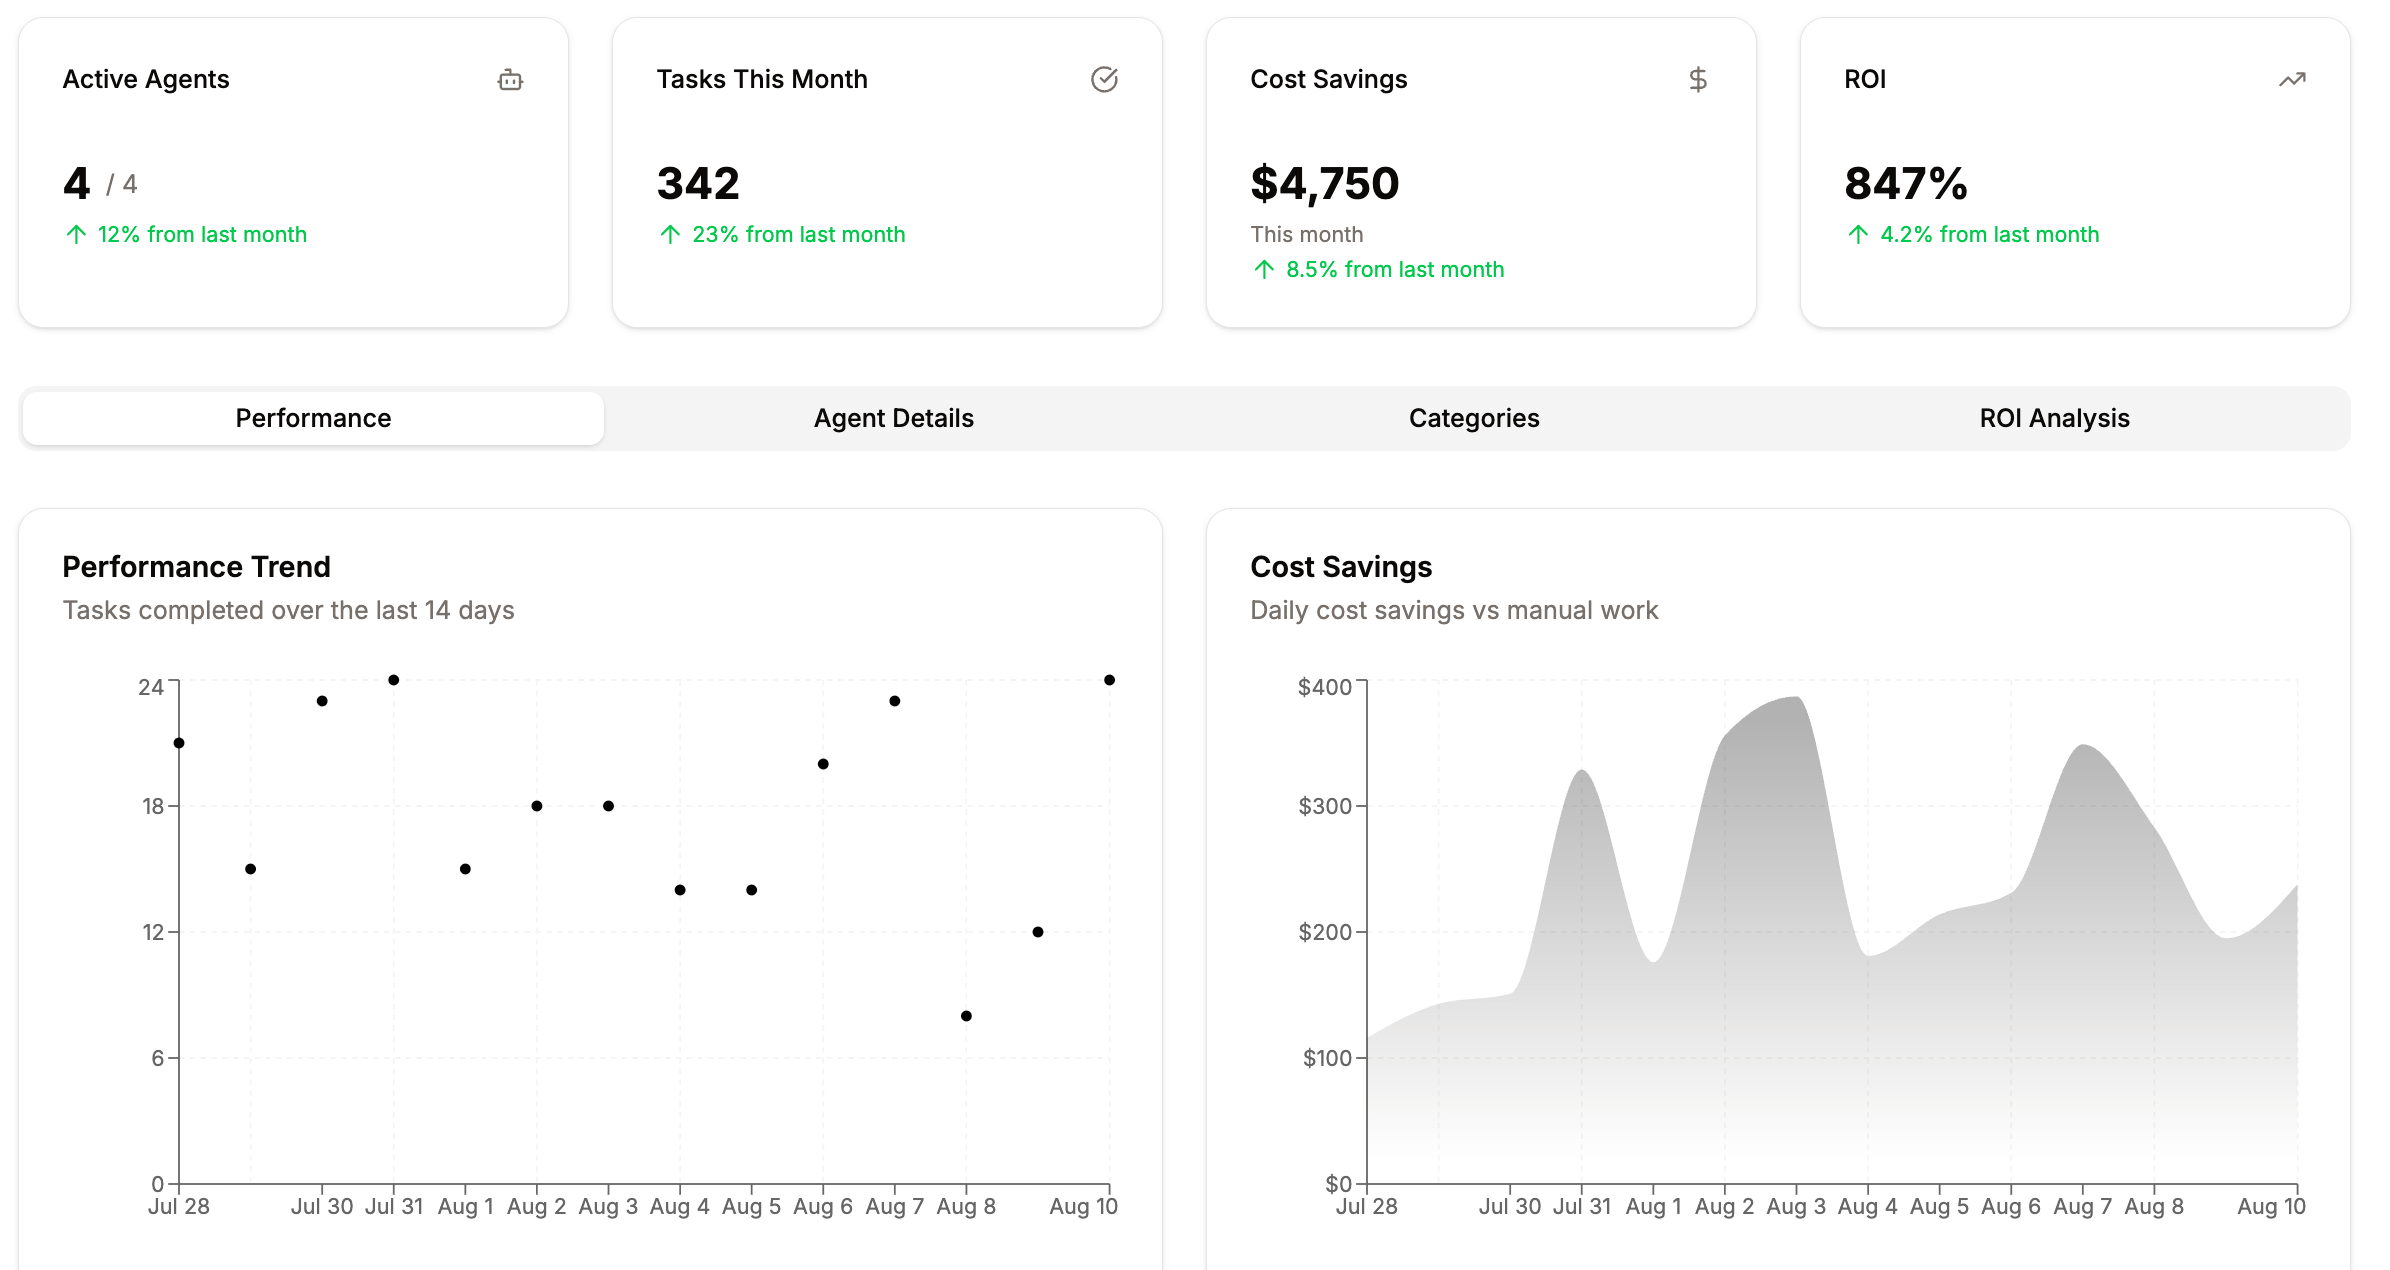Select the Performance tab
Screen dimensions: 2390x1270
pos(312,418)
